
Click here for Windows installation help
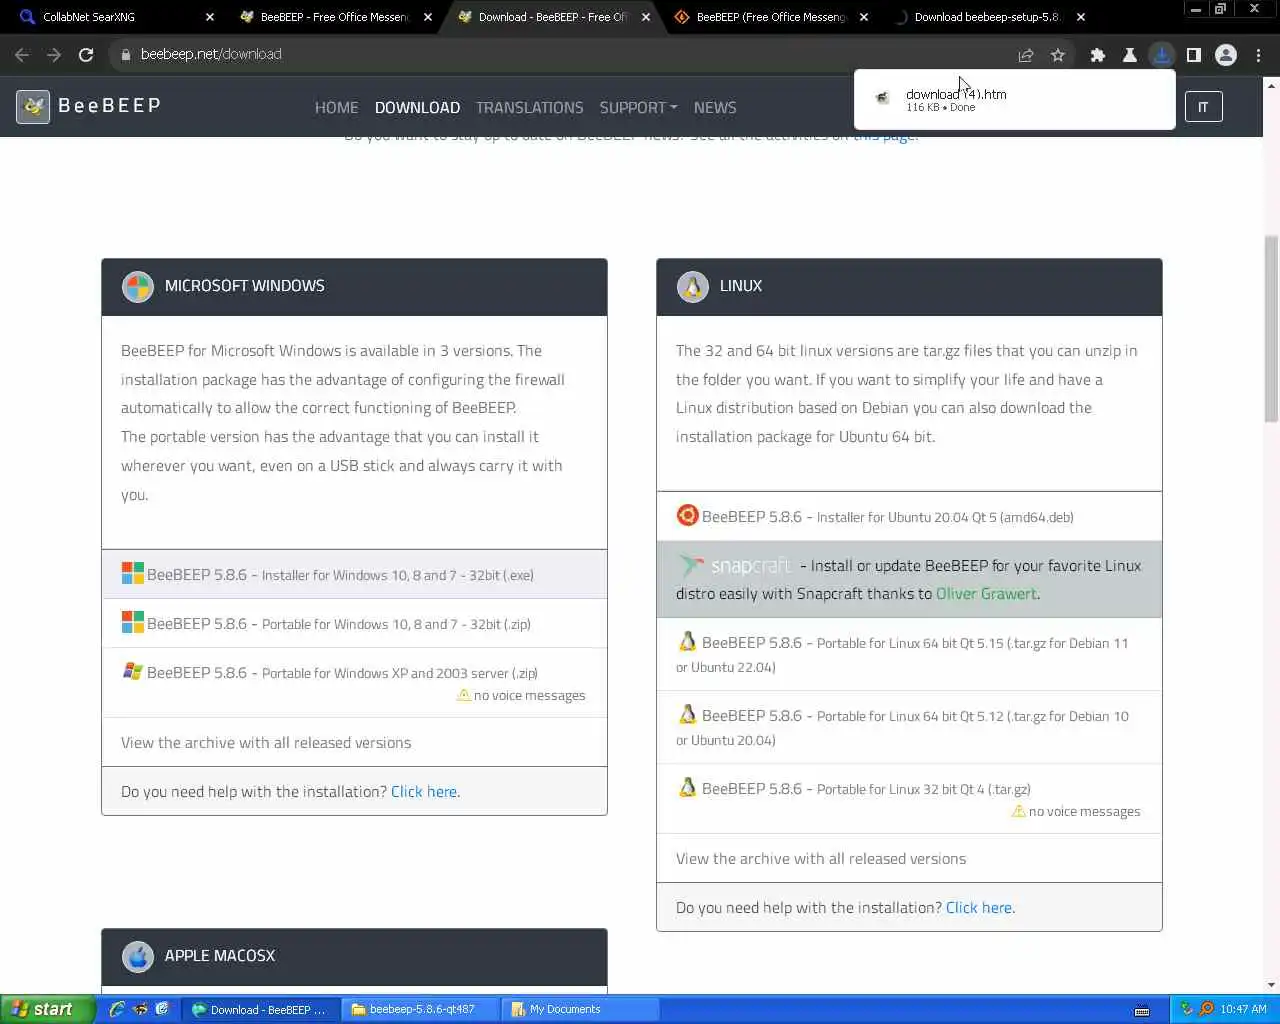point(424,791)
